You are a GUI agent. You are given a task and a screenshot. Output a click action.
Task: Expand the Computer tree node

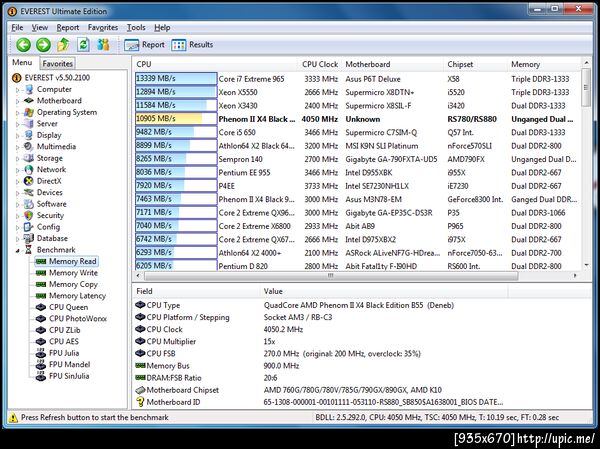click(x=18, y=90)
